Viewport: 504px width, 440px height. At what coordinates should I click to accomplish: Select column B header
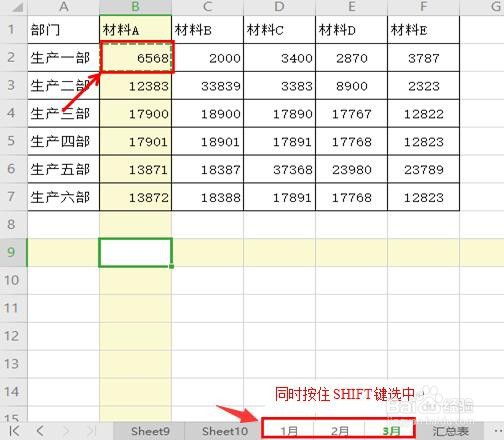tap(135, 7)
